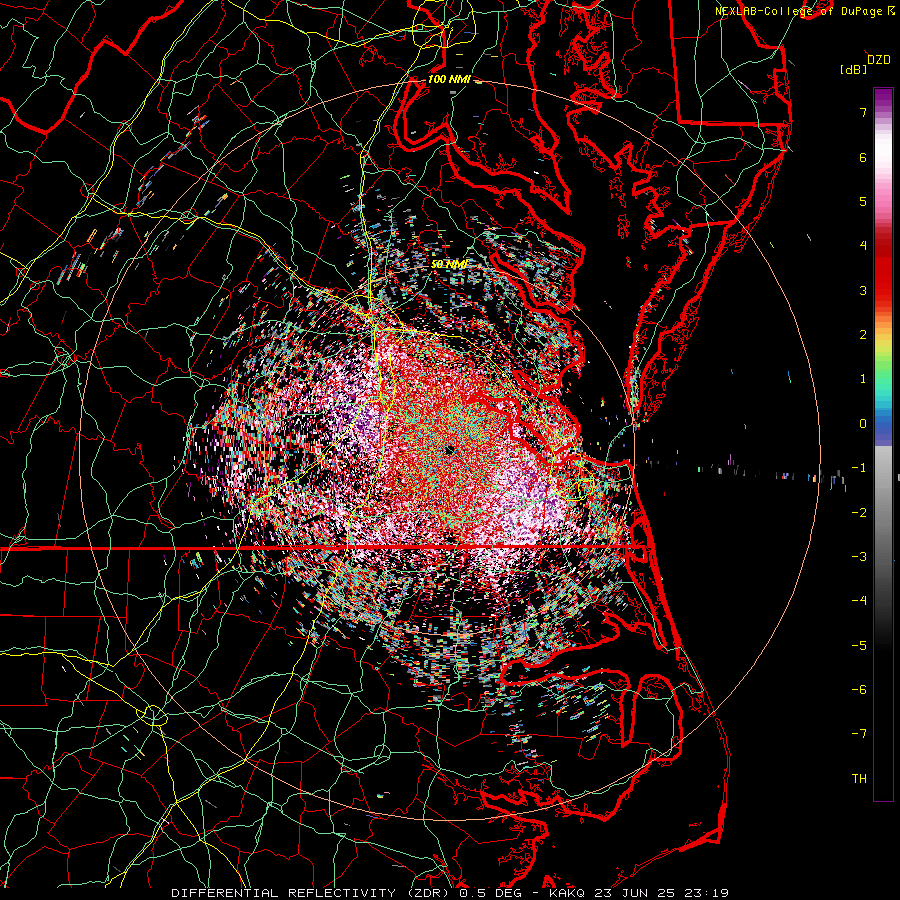Screen dimensions: 900x900
Task: Click the TH threshold label on scale
Action: point(859,778)
